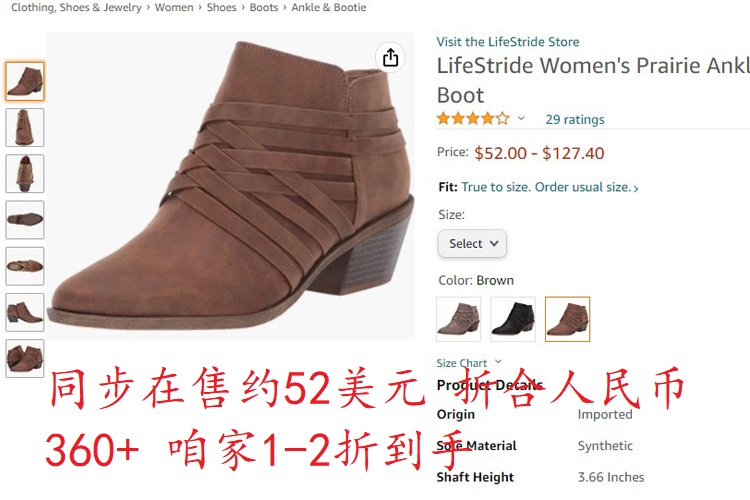The image size is (750, 500).
Task: Open the star rating breakdown chevron
Action: (x=521, y=118)
